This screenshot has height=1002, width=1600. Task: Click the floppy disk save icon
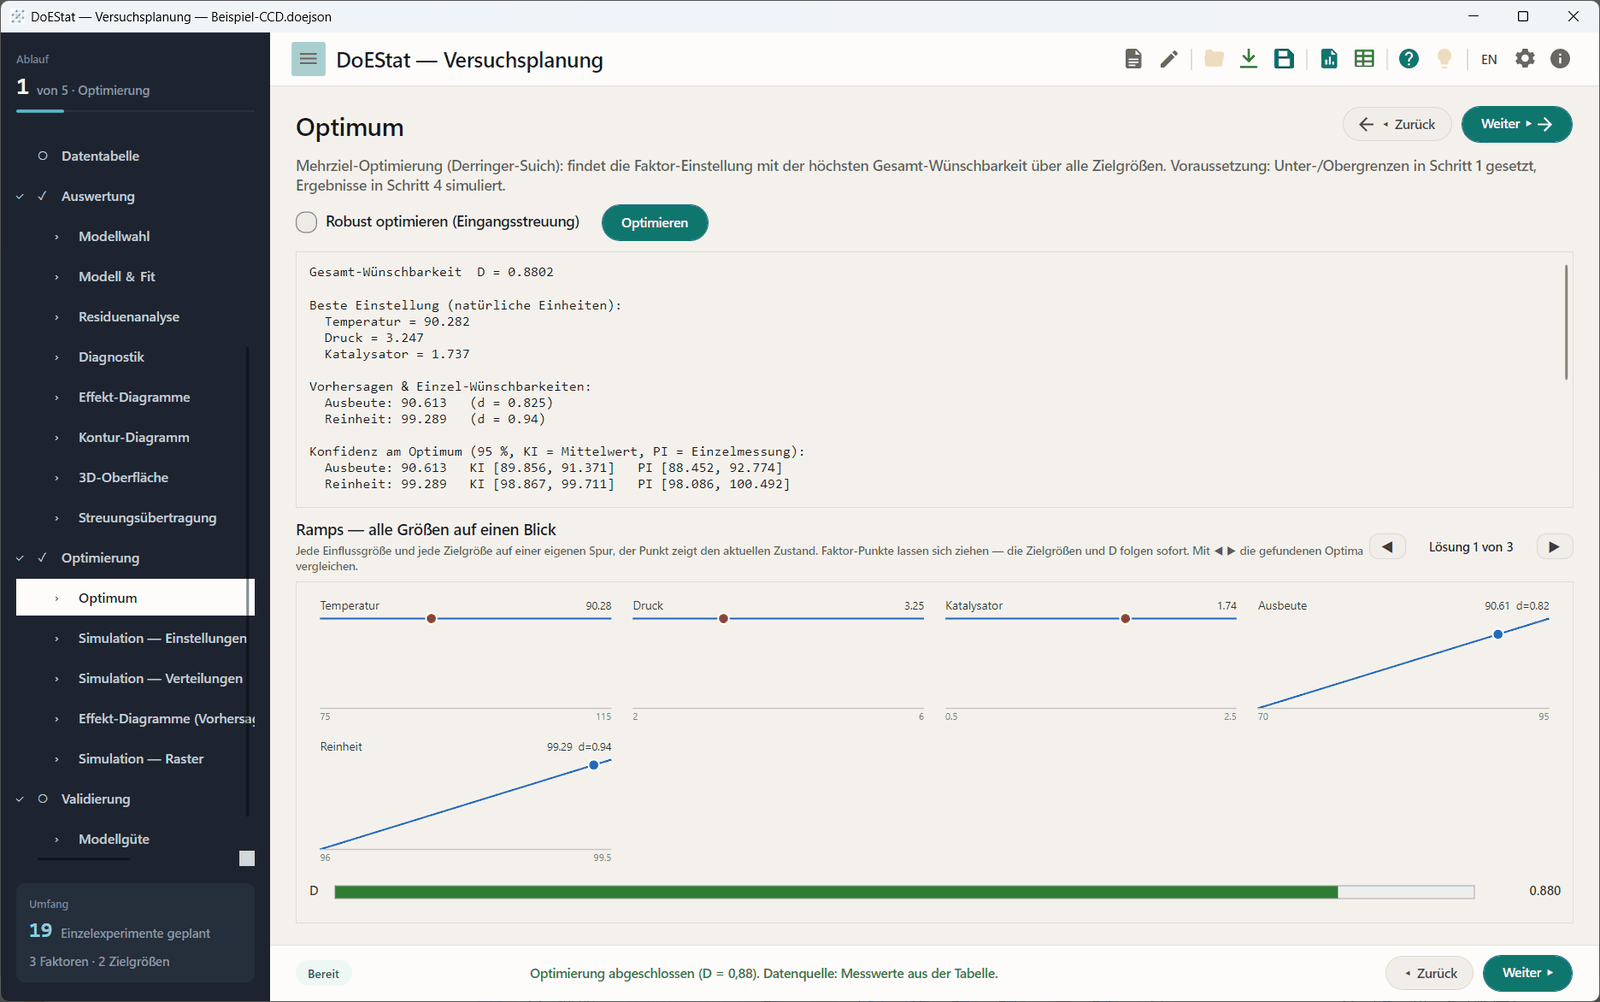click(x=1284, y=59)
